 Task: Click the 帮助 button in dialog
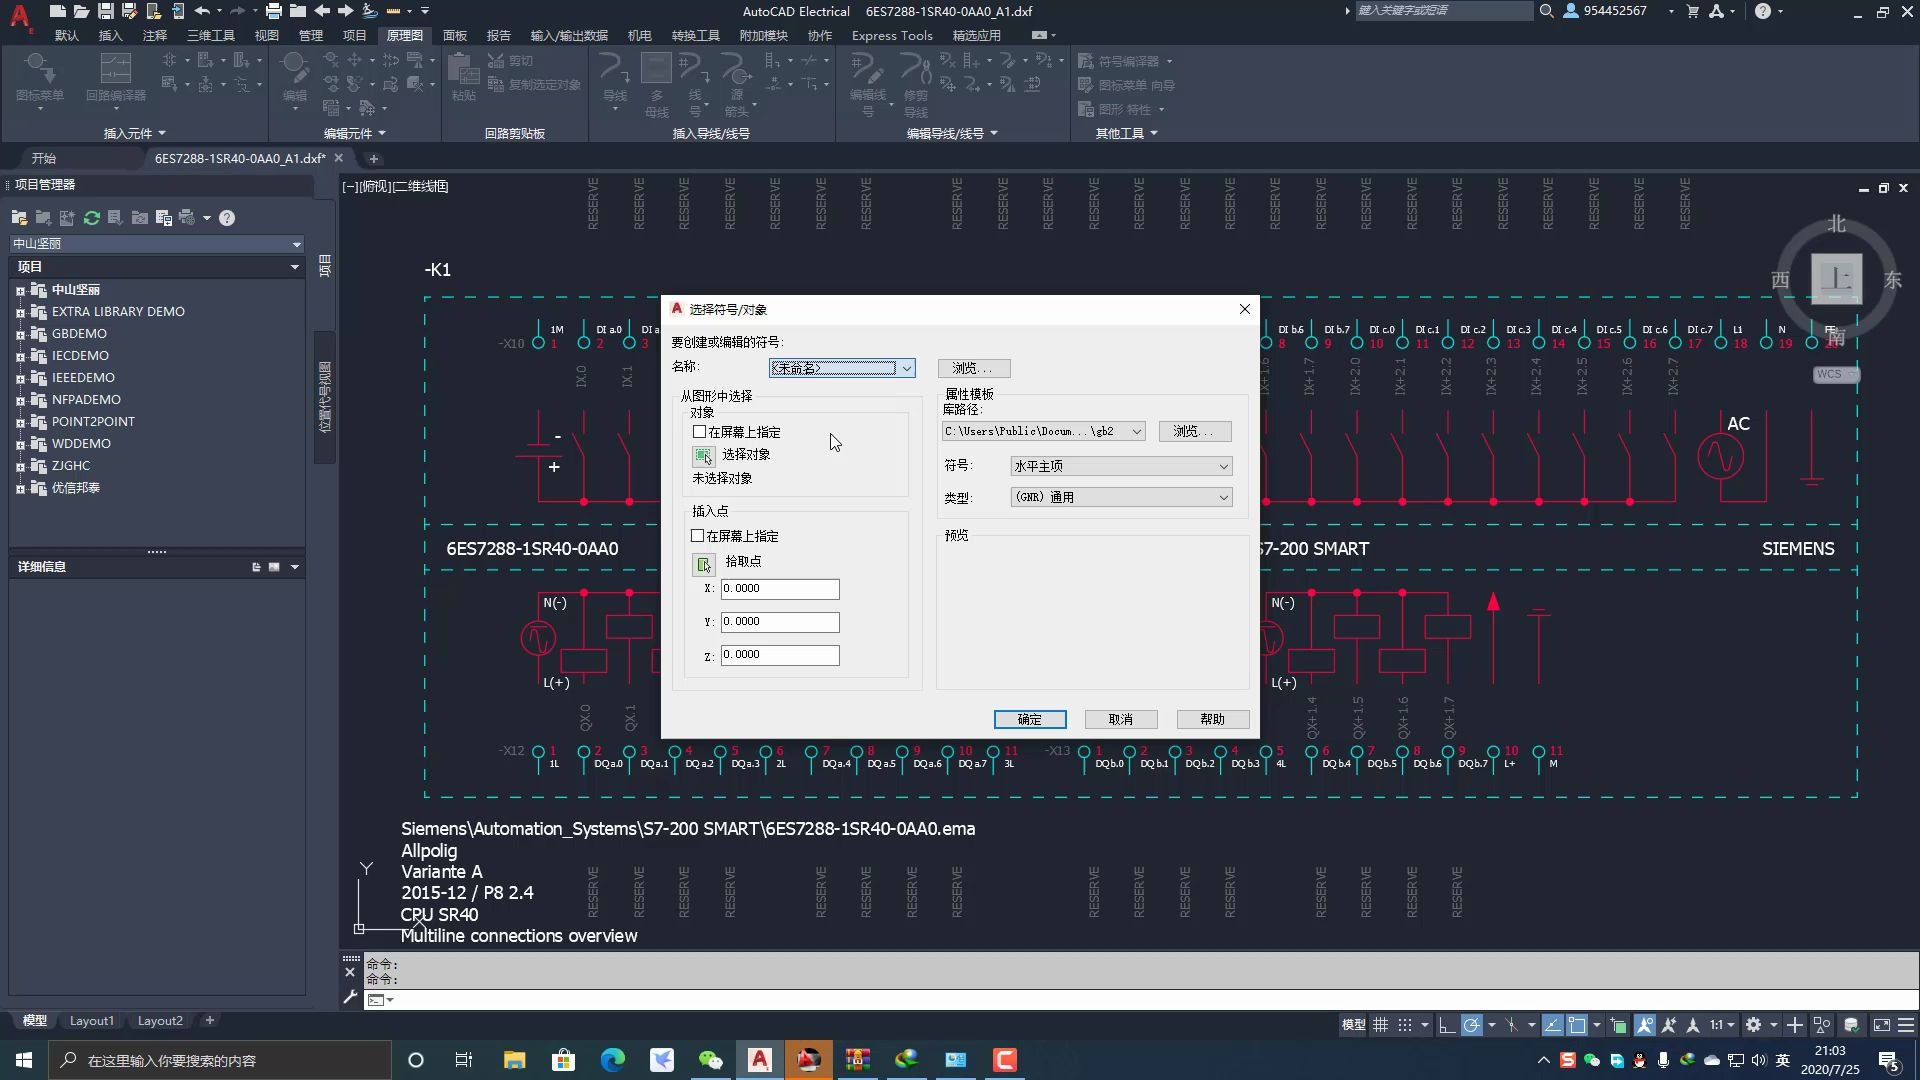pos(1213,719)
